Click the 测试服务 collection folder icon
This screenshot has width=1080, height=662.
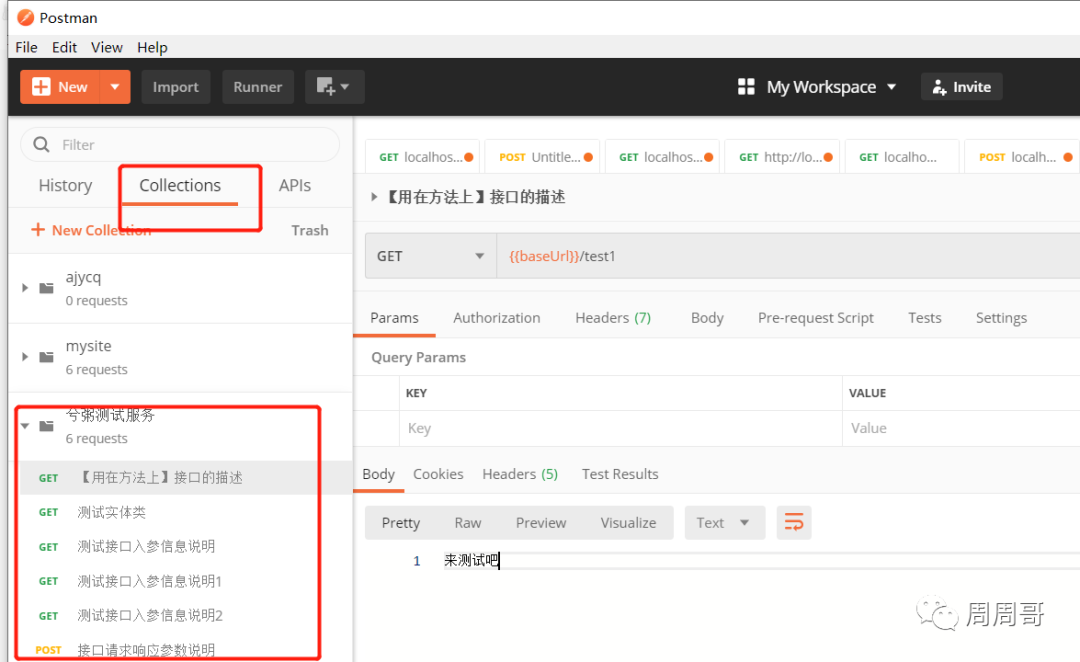46,426
